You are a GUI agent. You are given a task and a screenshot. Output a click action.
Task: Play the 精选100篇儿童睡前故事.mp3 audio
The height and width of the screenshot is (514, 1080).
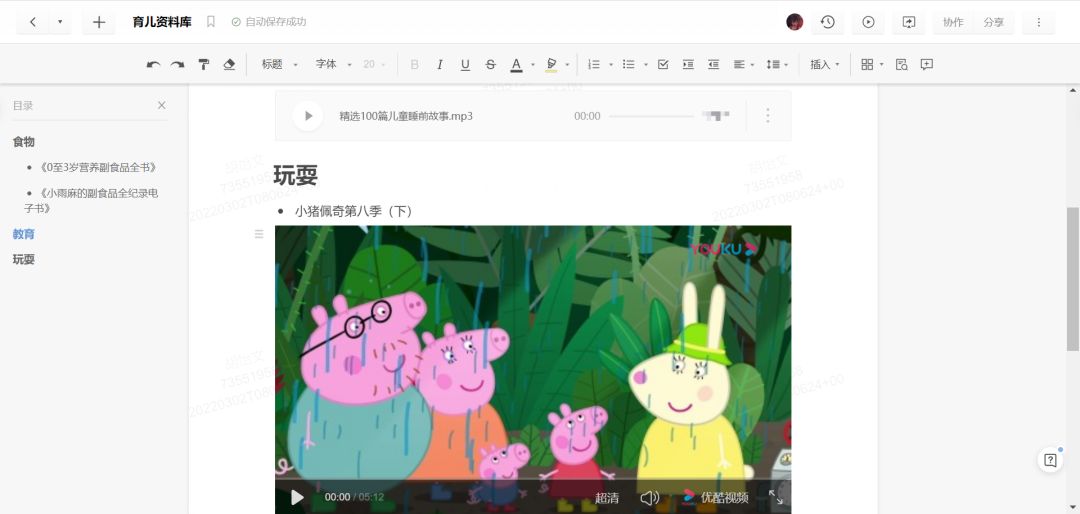point(308,116)
